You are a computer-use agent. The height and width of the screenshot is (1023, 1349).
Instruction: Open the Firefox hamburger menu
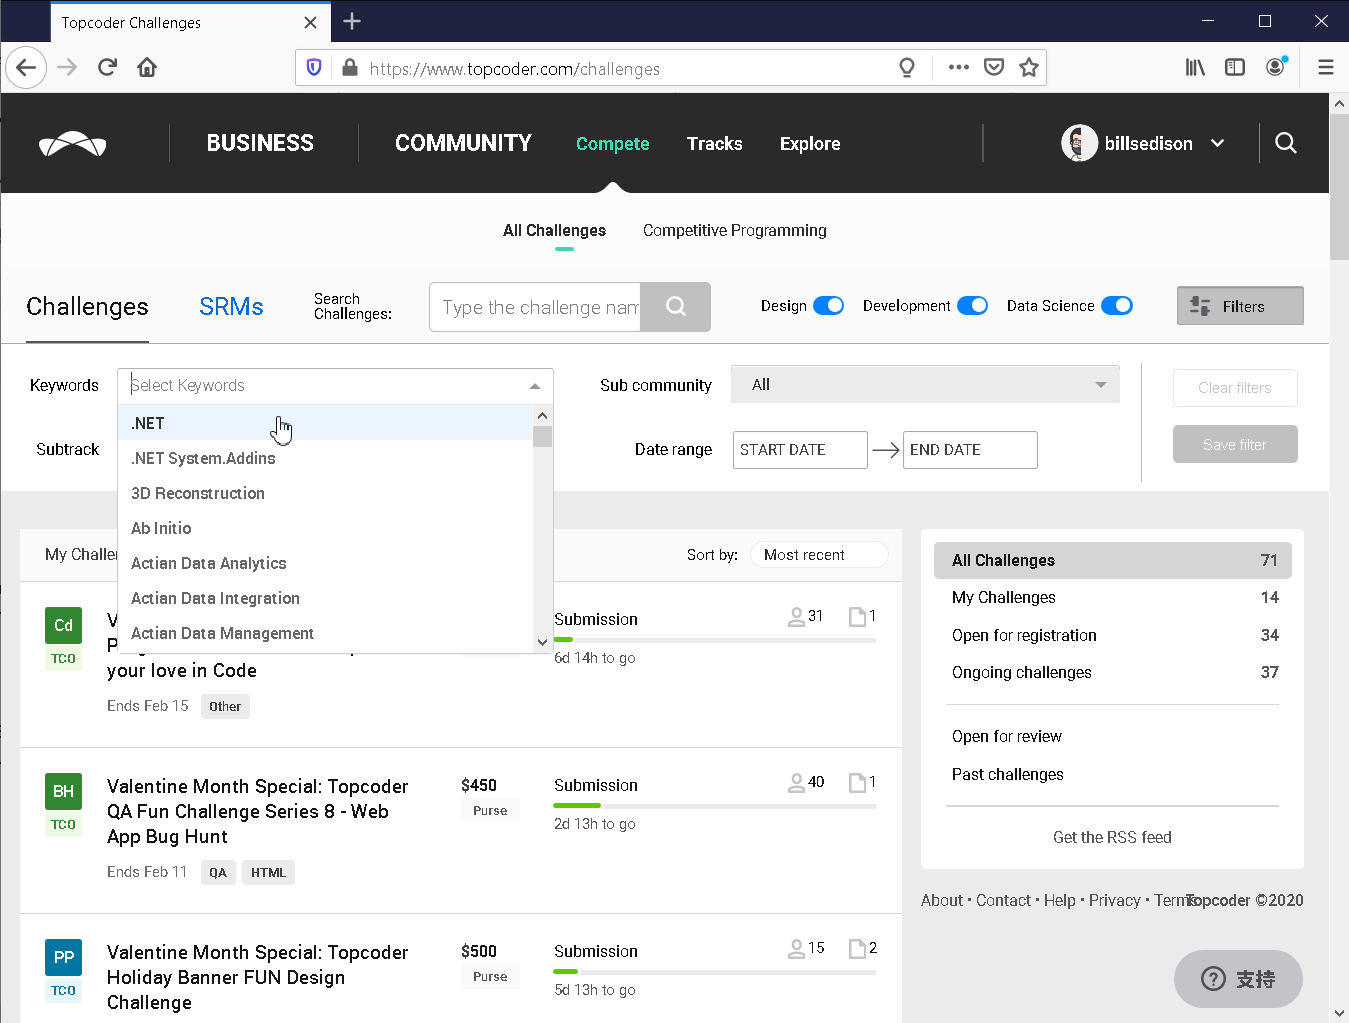click(1326, 68)
